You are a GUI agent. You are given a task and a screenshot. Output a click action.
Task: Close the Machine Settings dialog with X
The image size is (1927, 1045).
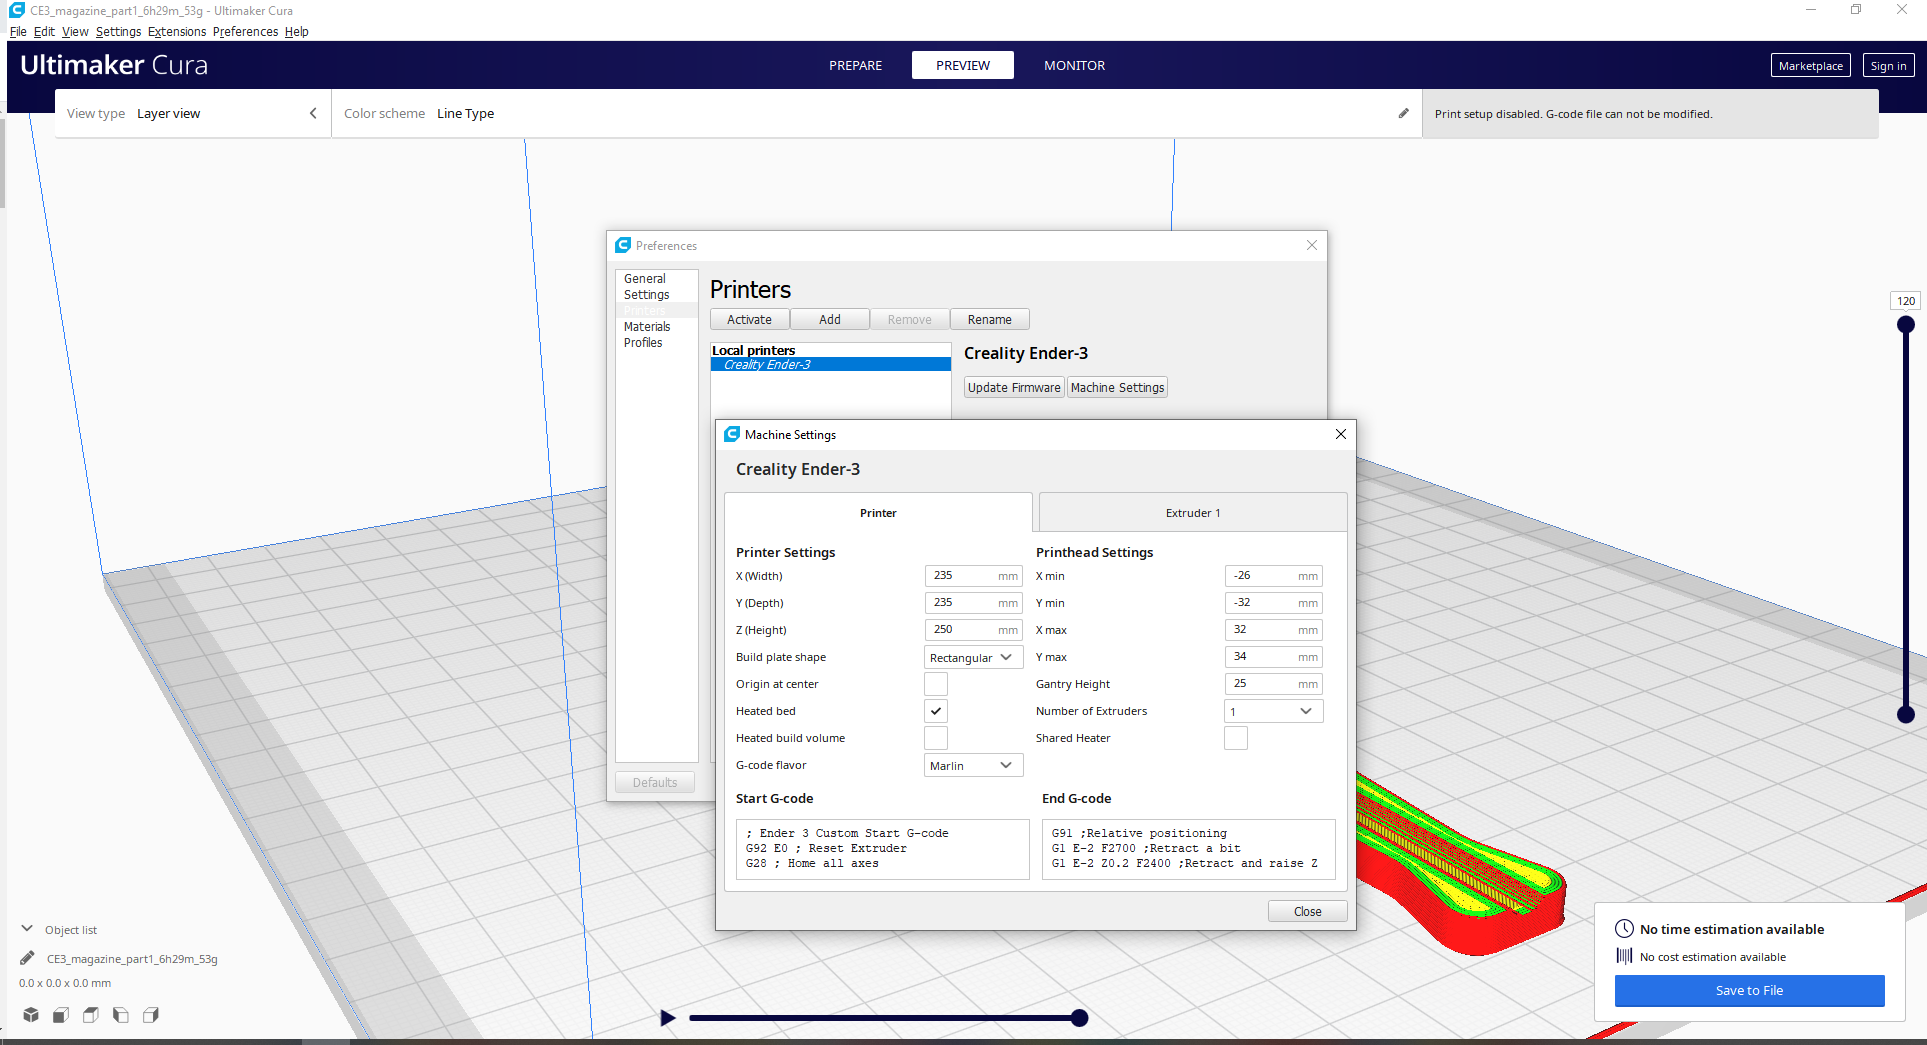[1340, 434]
